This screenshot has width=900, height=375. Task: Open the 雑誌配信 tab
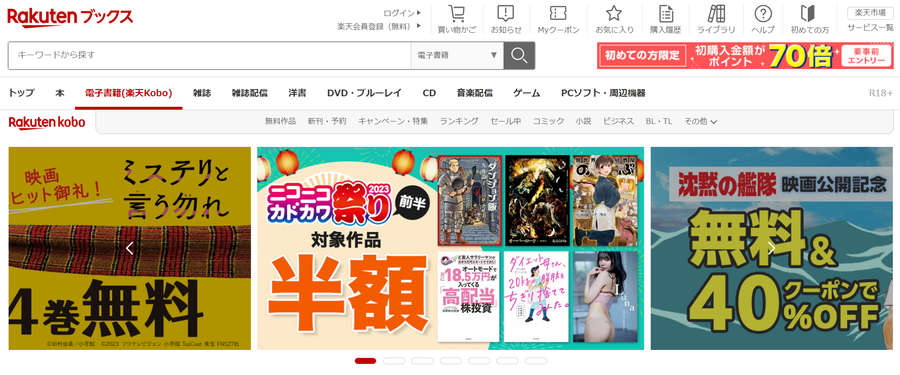(250, 92)
